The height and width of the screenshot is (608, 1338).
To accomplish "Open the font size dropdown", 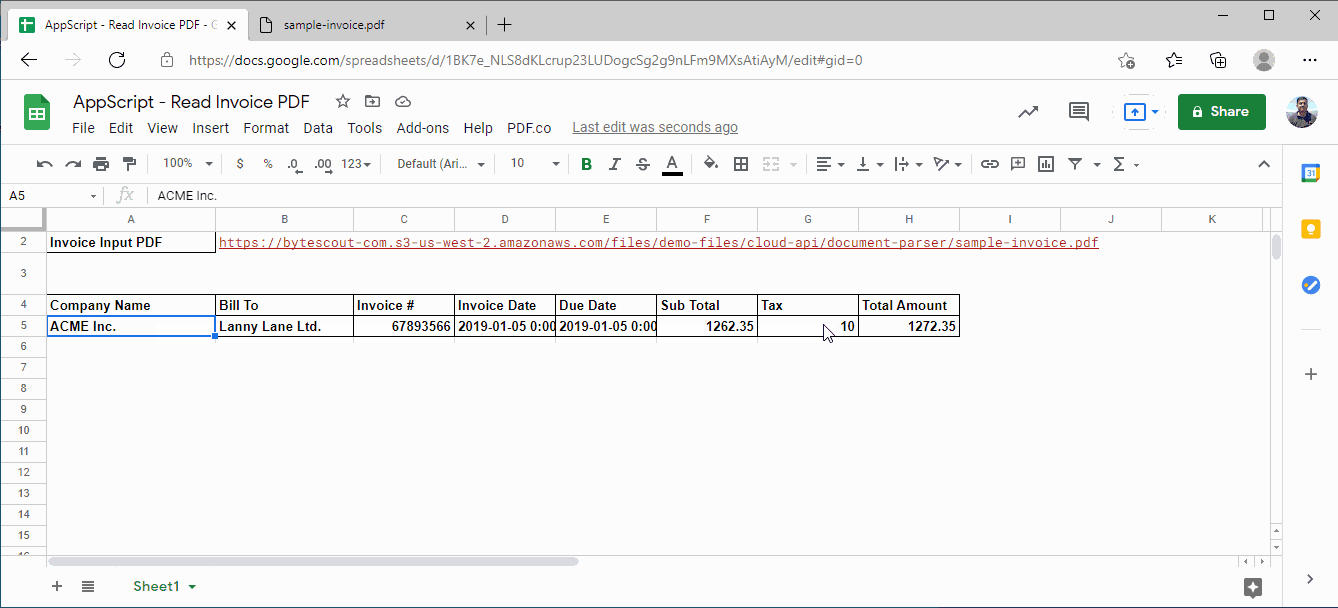I will [x=535, y=164].
